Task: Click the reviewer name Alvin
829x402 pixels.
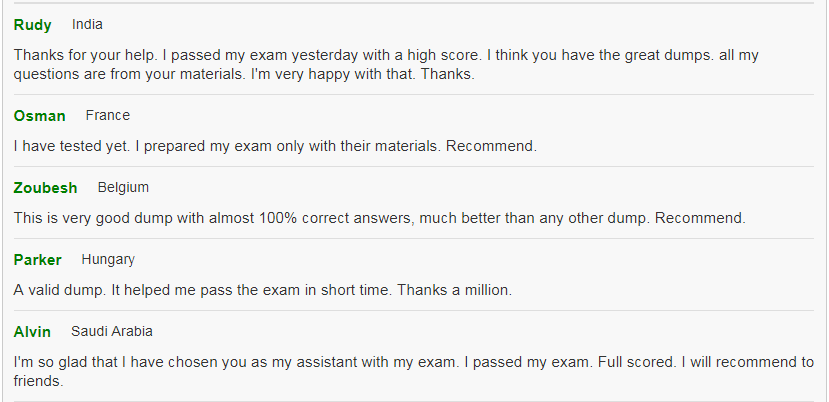Action: tap(32, 332)
